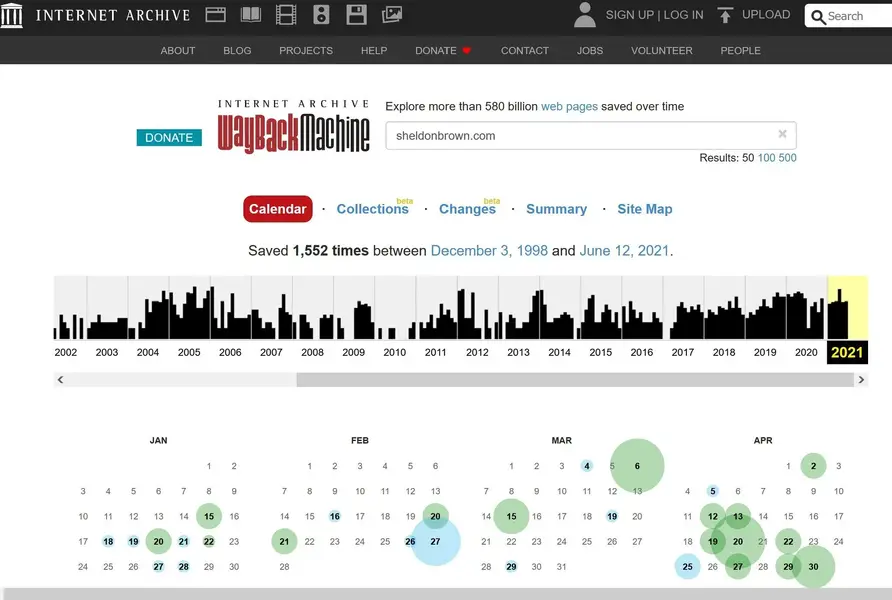Screen dimensions: 892x600
Task: Open the DONATE menu item
Action: (x=436, y=51)
